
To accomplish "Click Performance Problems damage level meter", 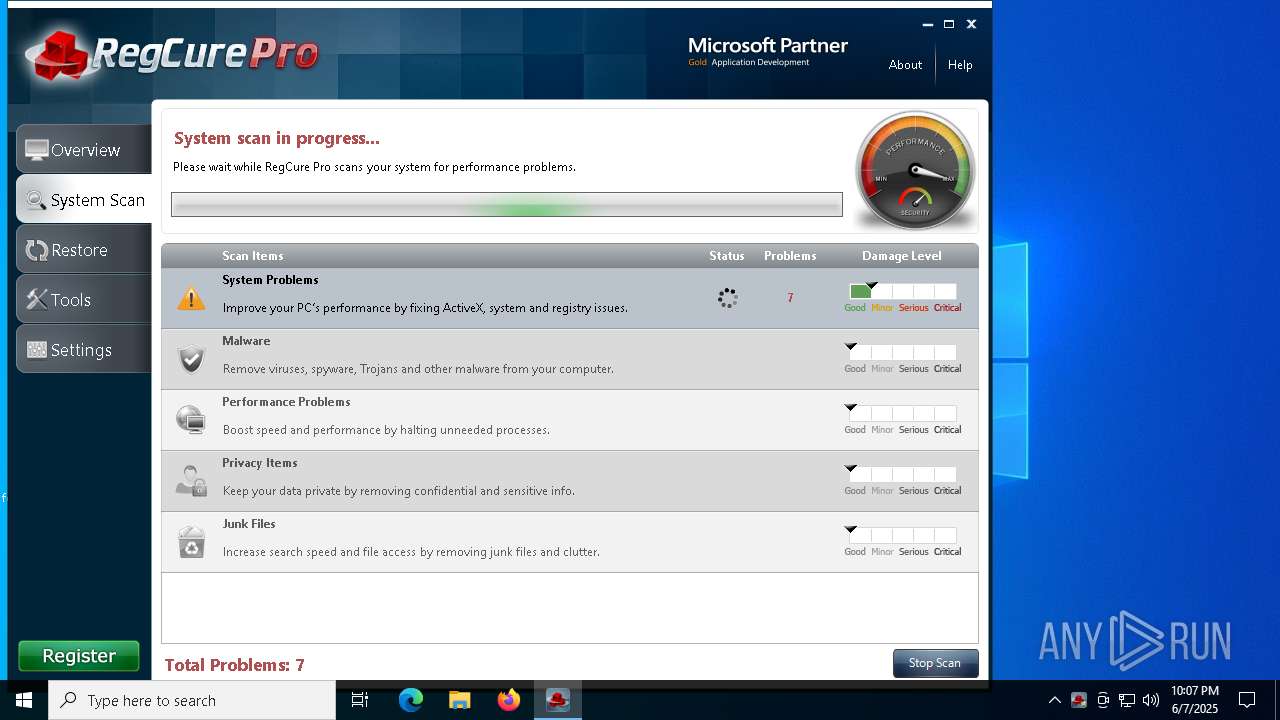I will pyautogui.click(x=903, y=413).
